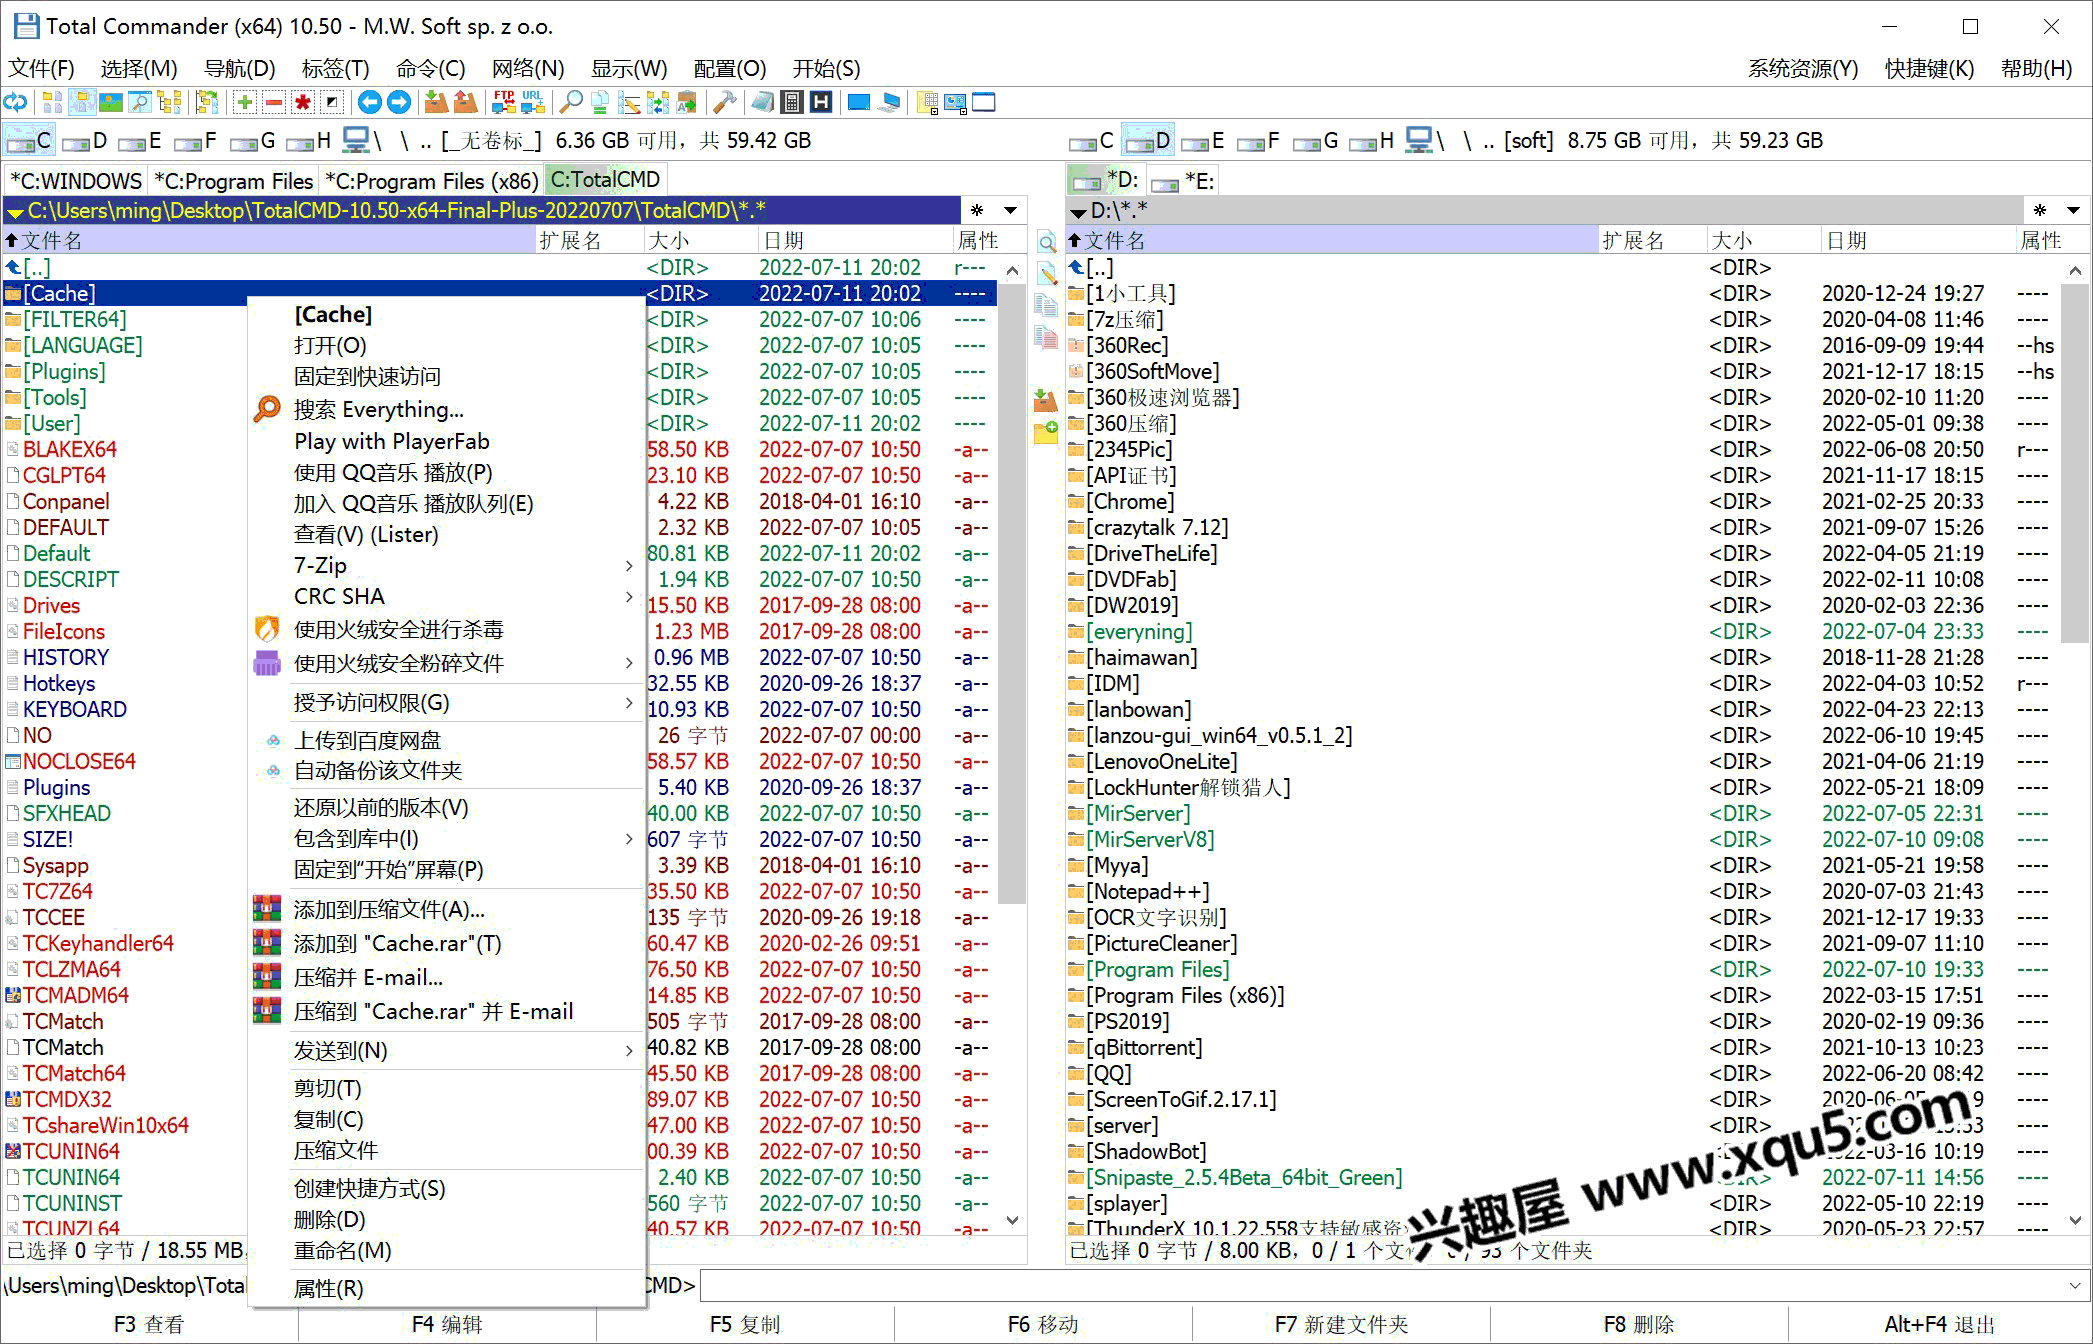The image size is (2093, 1344).
Task: Click the directory tree view toolbar icon
Action: pyautogui.click(x=168, y=102)
